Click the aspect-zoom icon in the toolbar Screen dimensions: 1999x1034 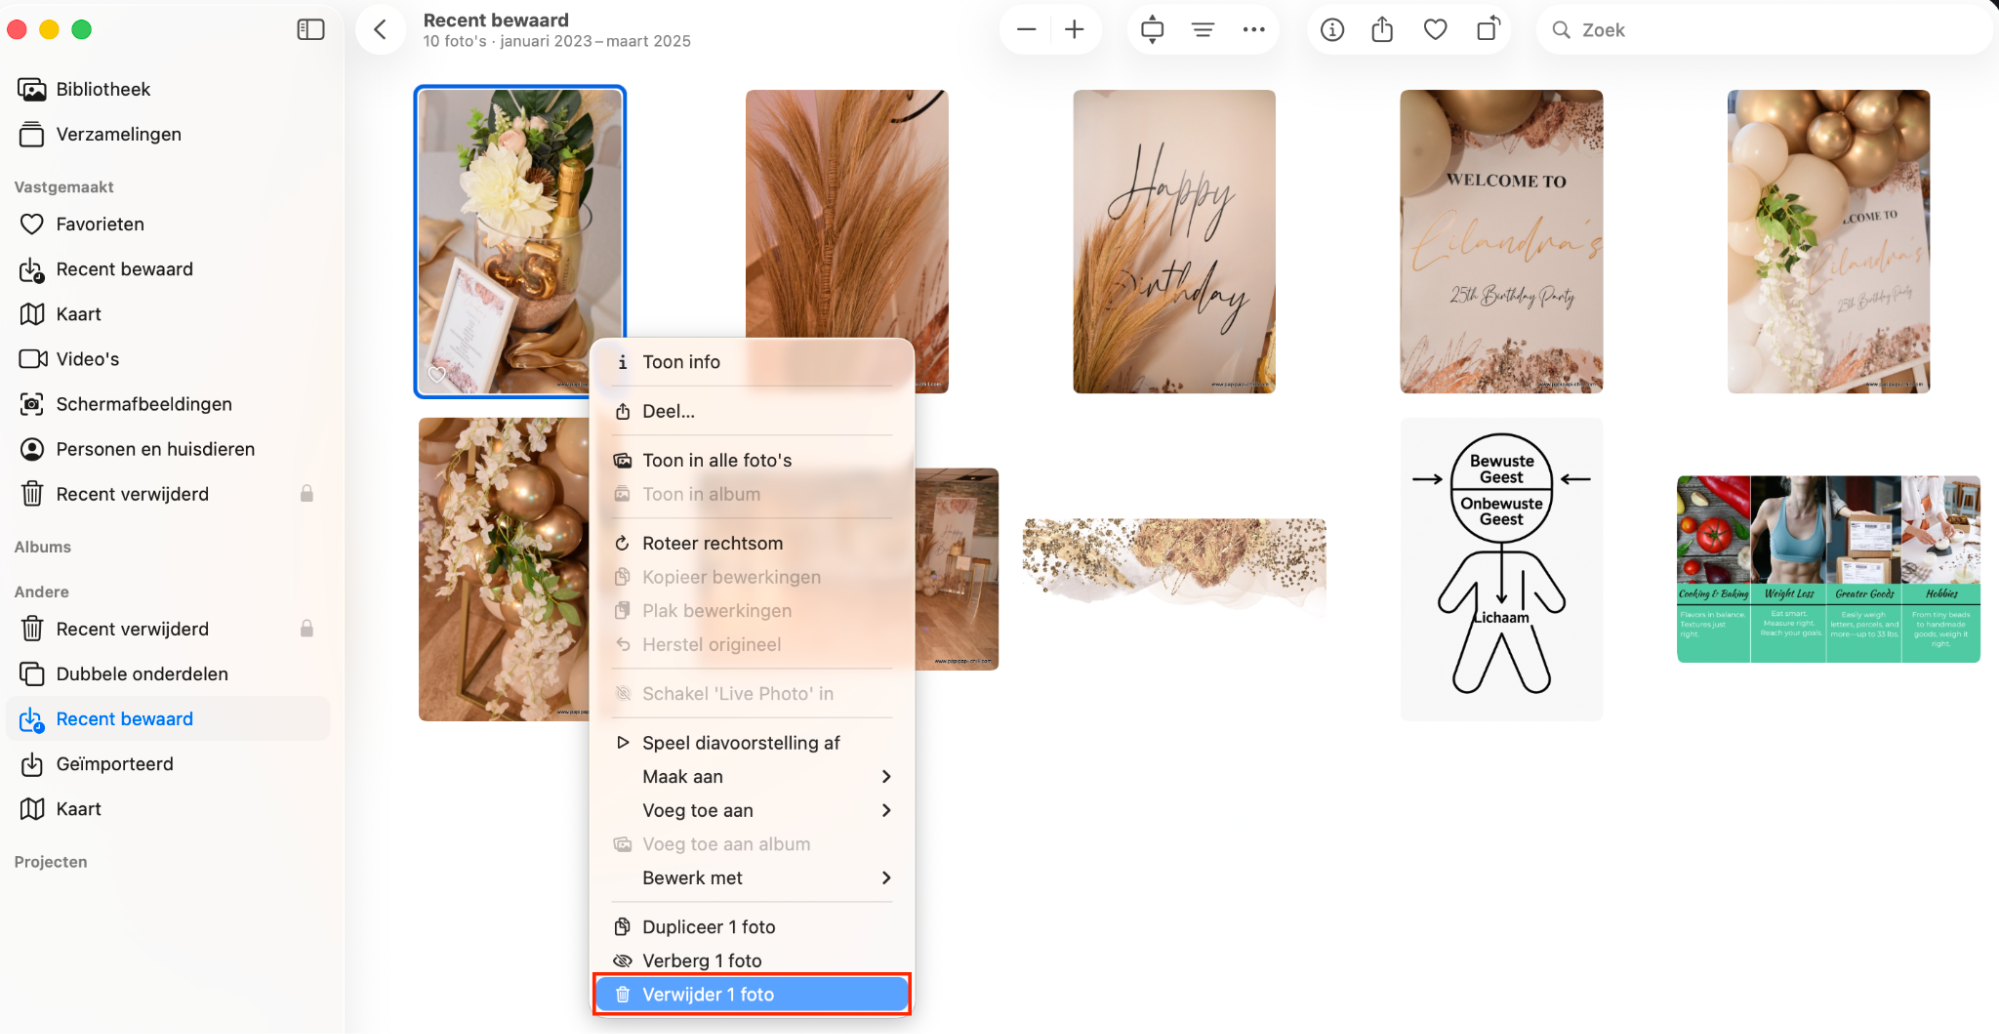pos(1151,29)
